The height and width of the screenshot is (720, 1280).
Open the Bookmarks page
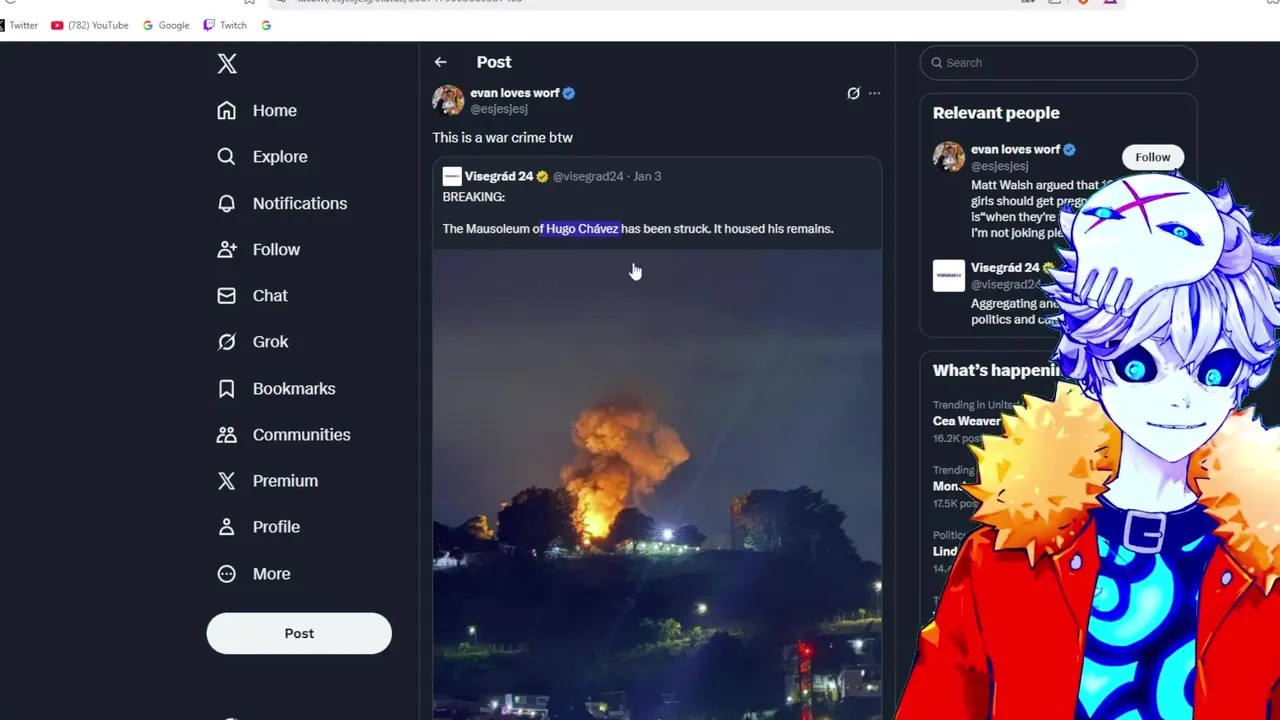[x=276, y=388]
